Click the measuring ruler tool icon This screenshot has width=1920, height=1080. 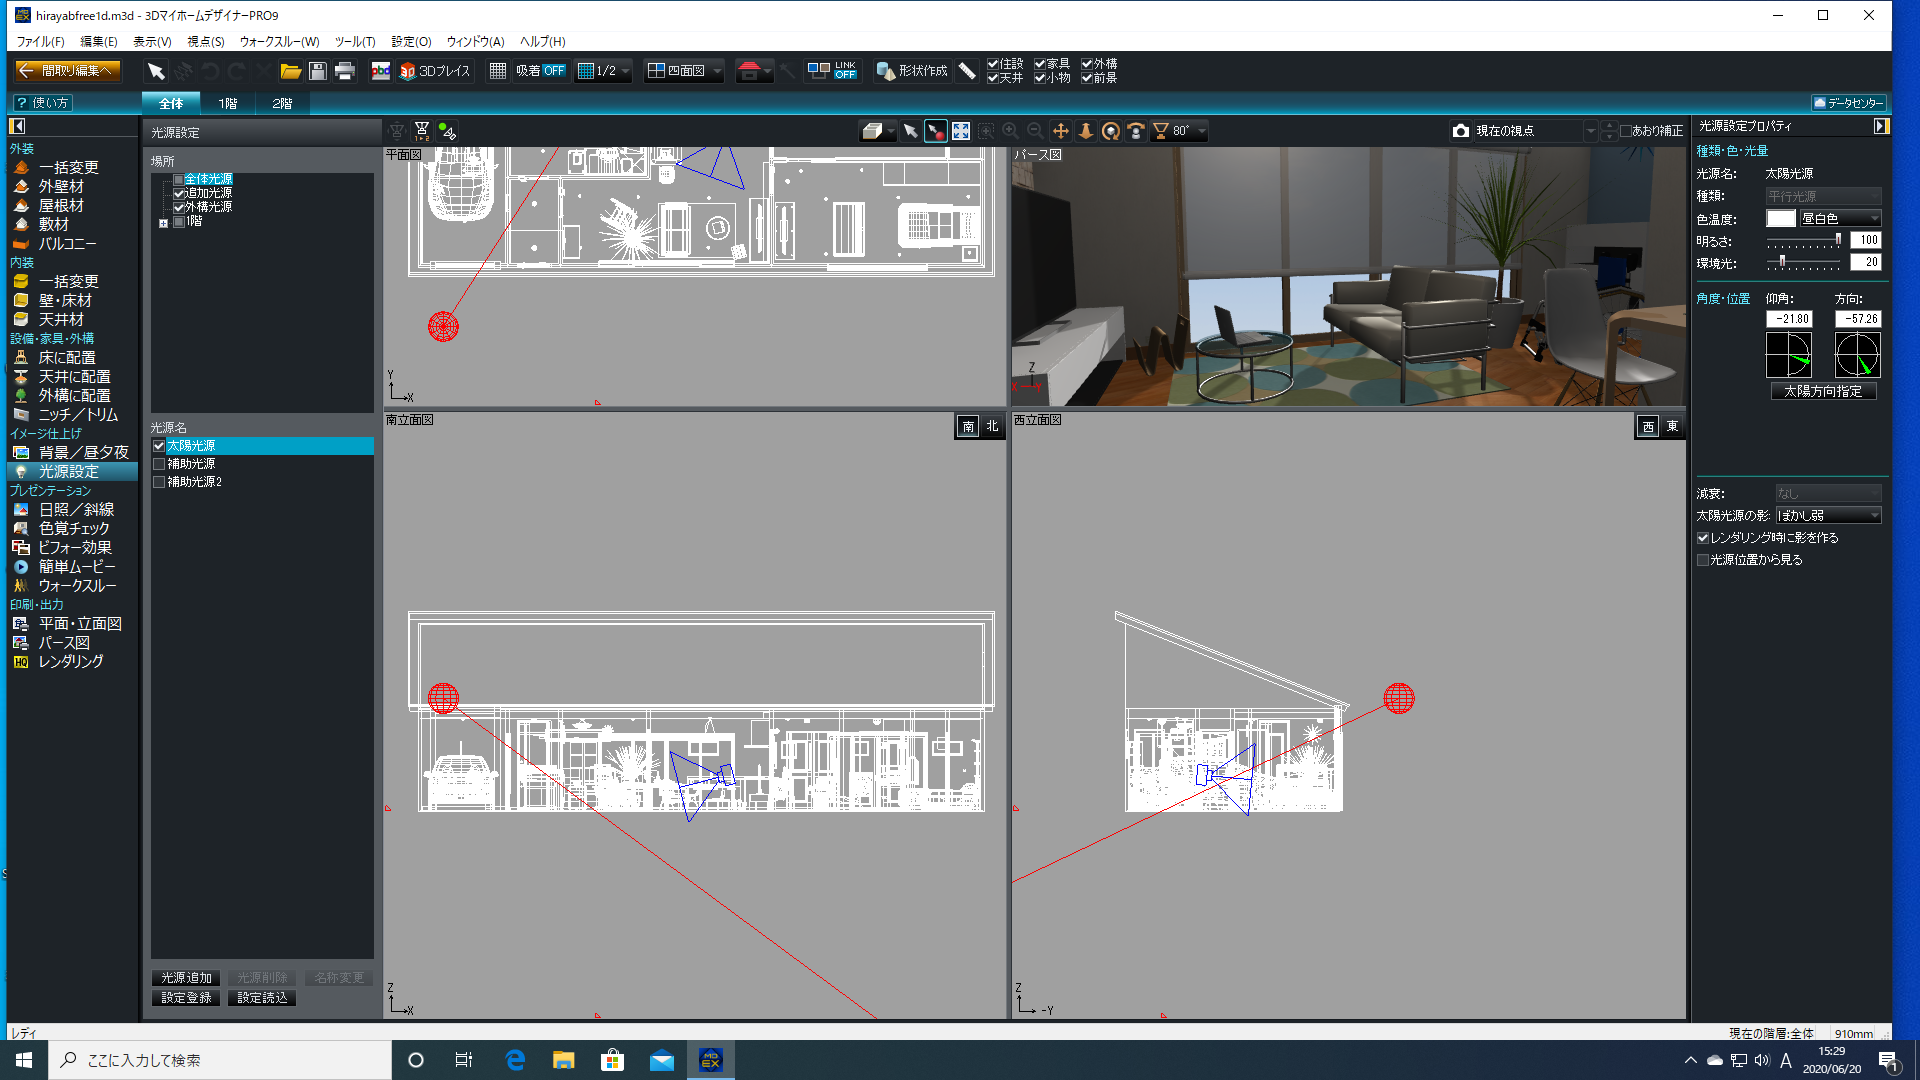[967, 71]
